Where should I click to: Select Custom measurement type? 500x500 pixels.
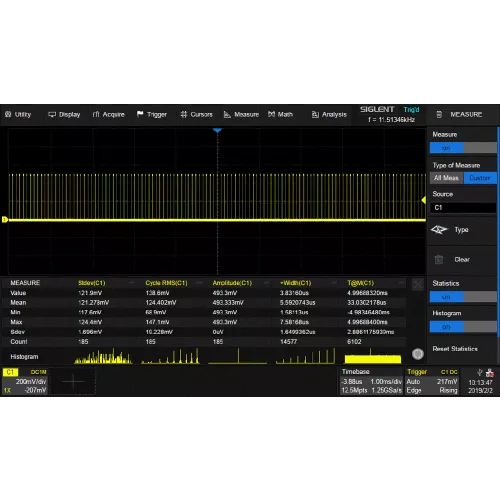[480, 178]
